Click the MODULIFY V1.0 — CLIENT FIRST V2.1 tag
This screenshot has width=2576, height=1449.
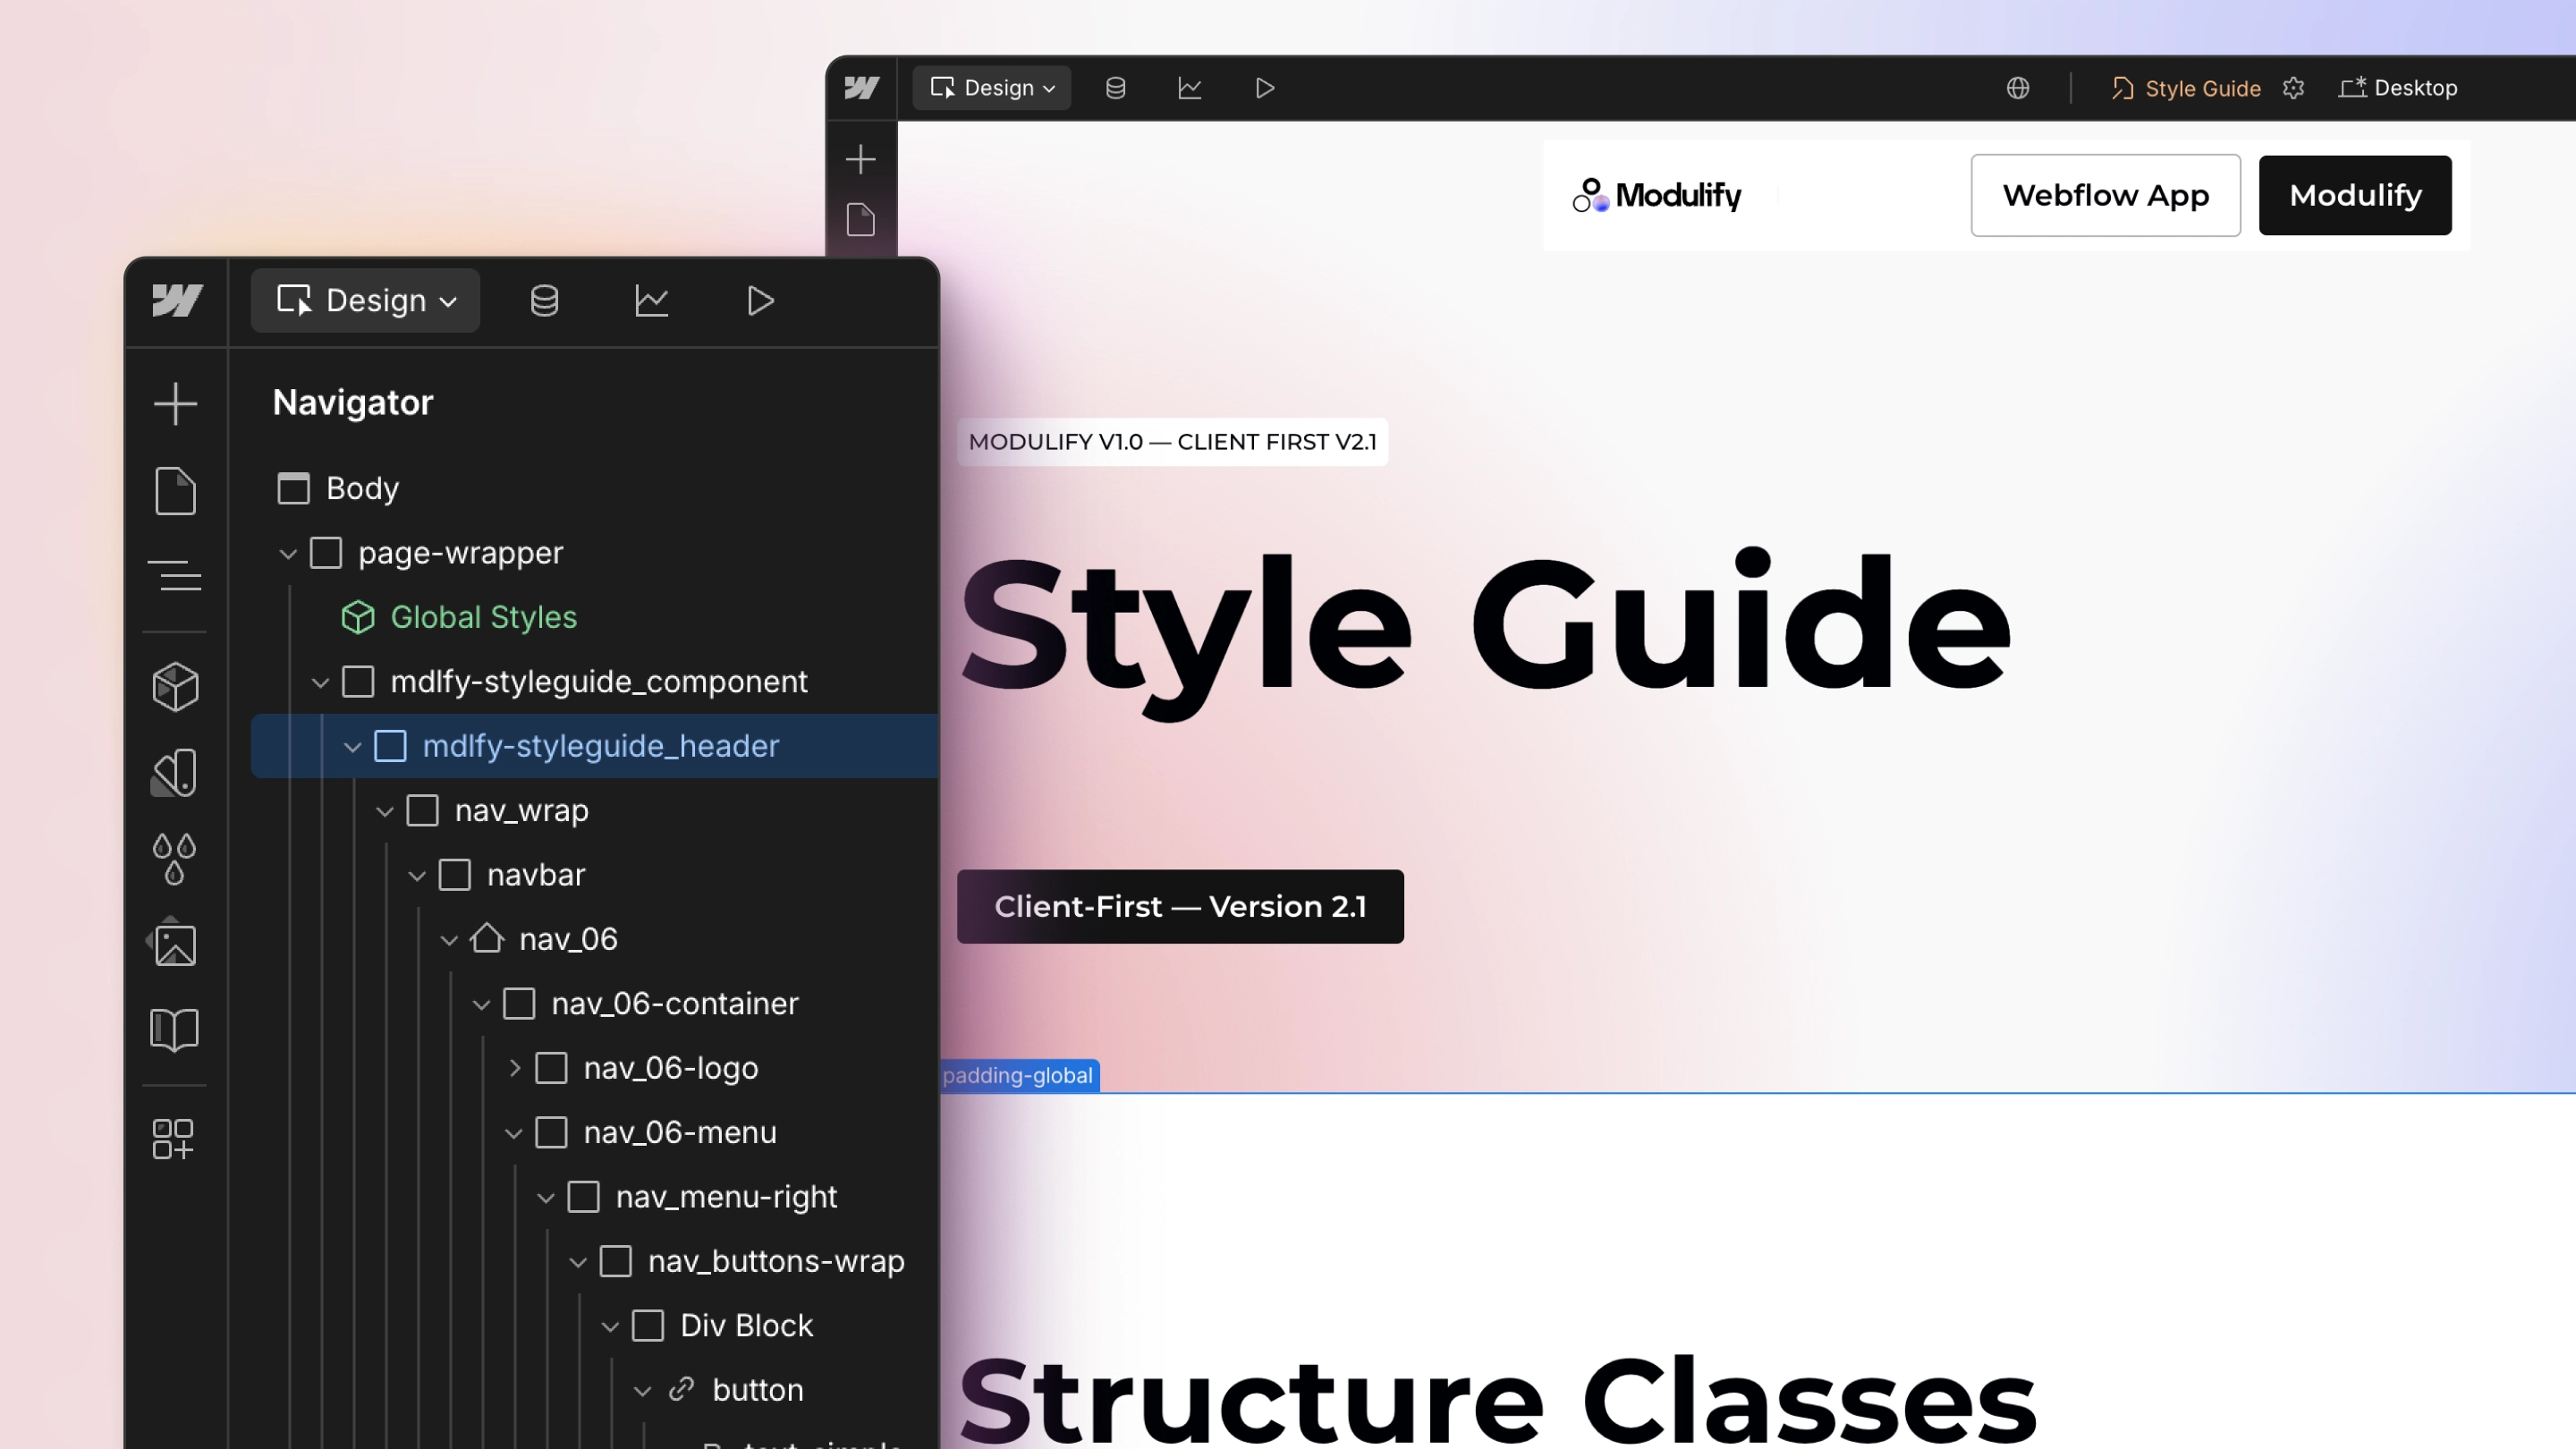click(1172, 442)
